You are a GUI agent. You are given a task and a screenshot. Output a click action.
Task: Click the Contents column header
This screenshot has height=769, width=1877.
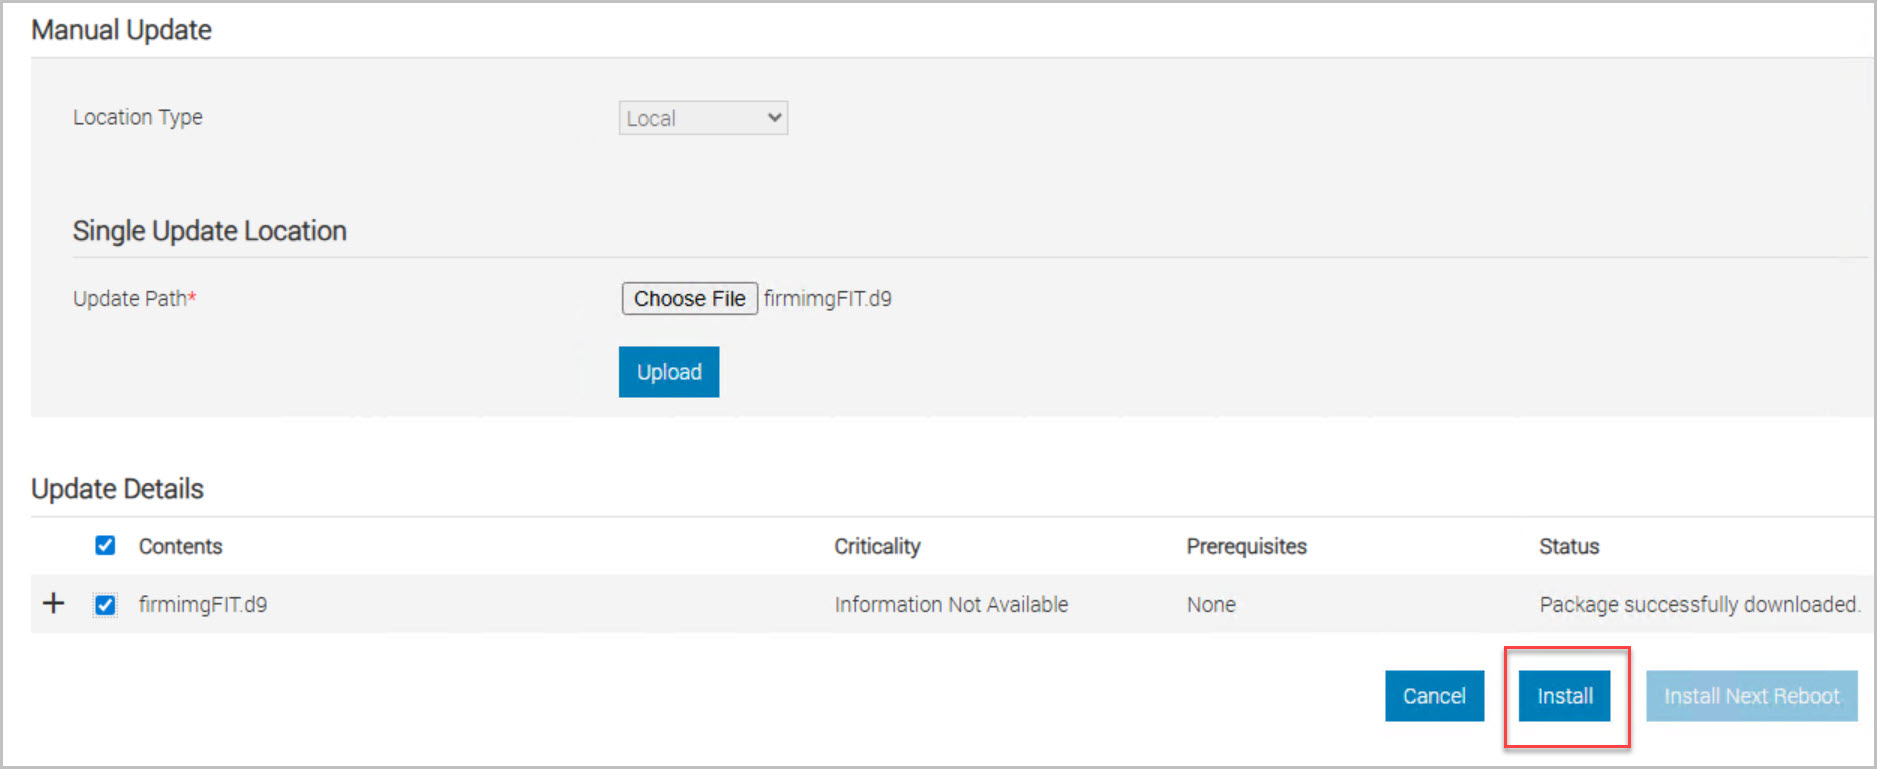tap(180, 546)
